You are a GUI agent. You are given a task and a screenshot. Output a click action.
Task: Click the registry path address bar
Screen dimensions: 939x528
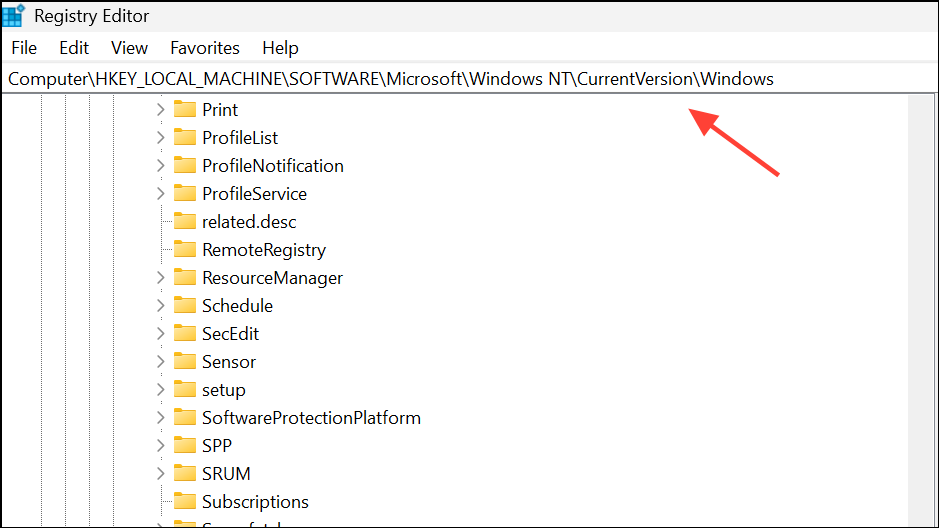click(x=468, y=79)
